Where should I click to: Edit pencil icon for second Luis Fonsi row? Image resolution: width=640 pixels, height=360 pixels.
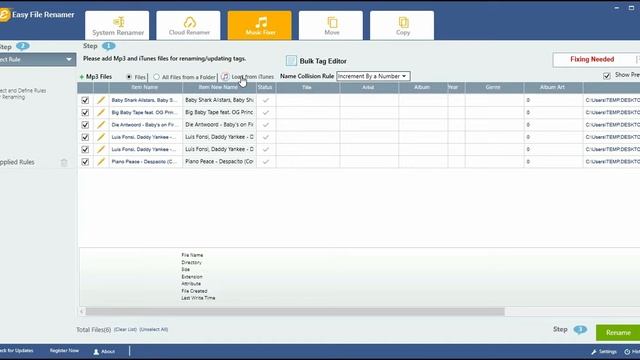coord(101,149)
